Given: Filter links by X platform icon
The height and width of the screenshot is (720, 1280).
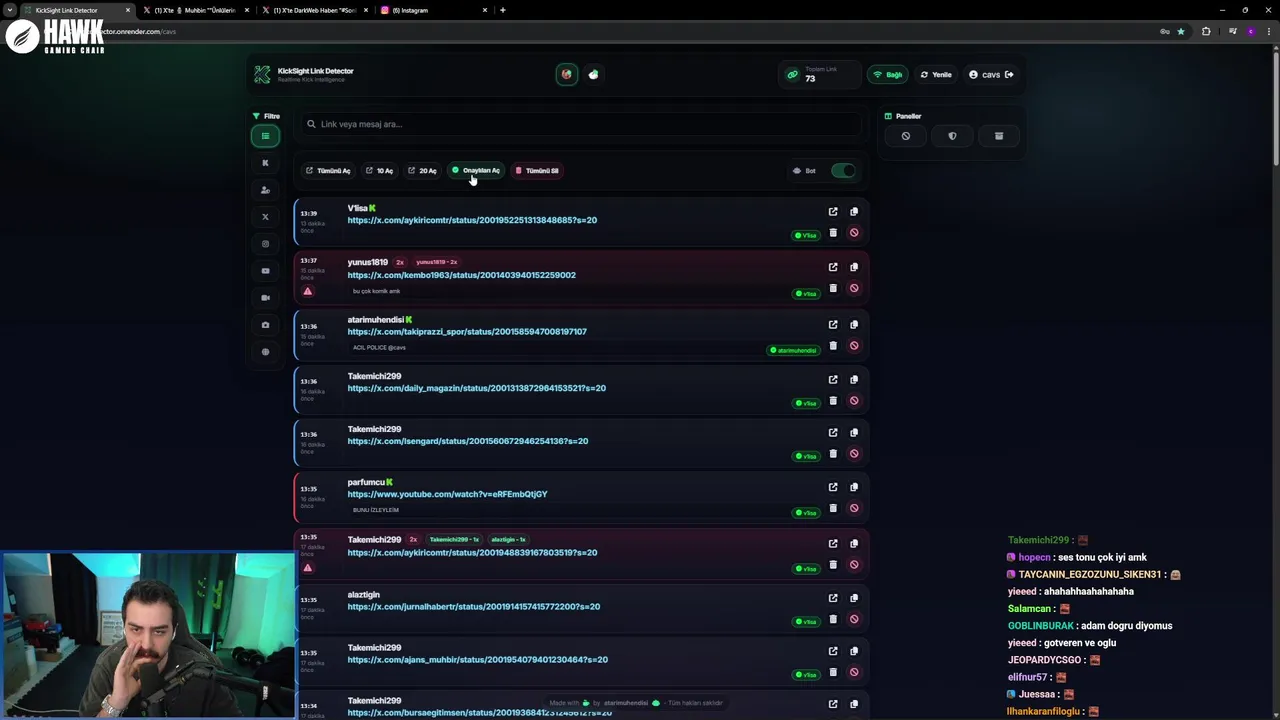Looking at the screenshot, I should tap(265, 217).
